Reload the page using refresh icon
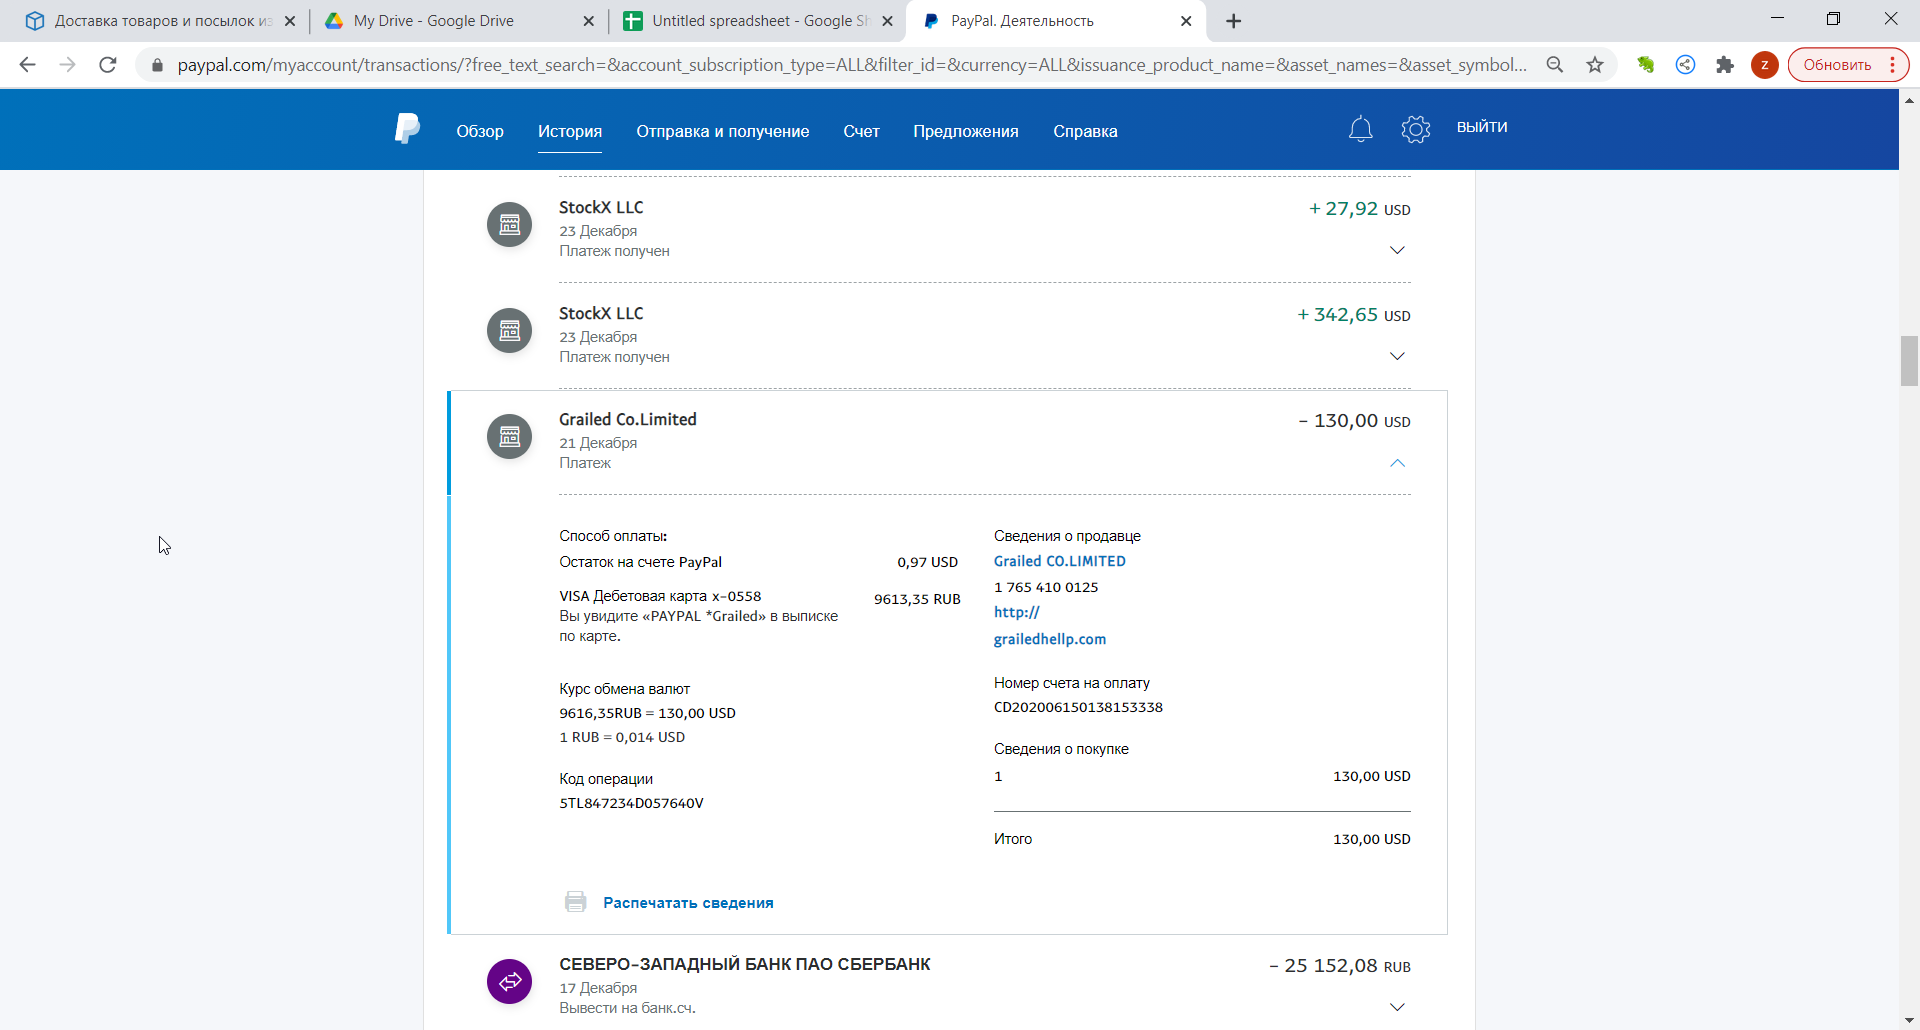 108,65
